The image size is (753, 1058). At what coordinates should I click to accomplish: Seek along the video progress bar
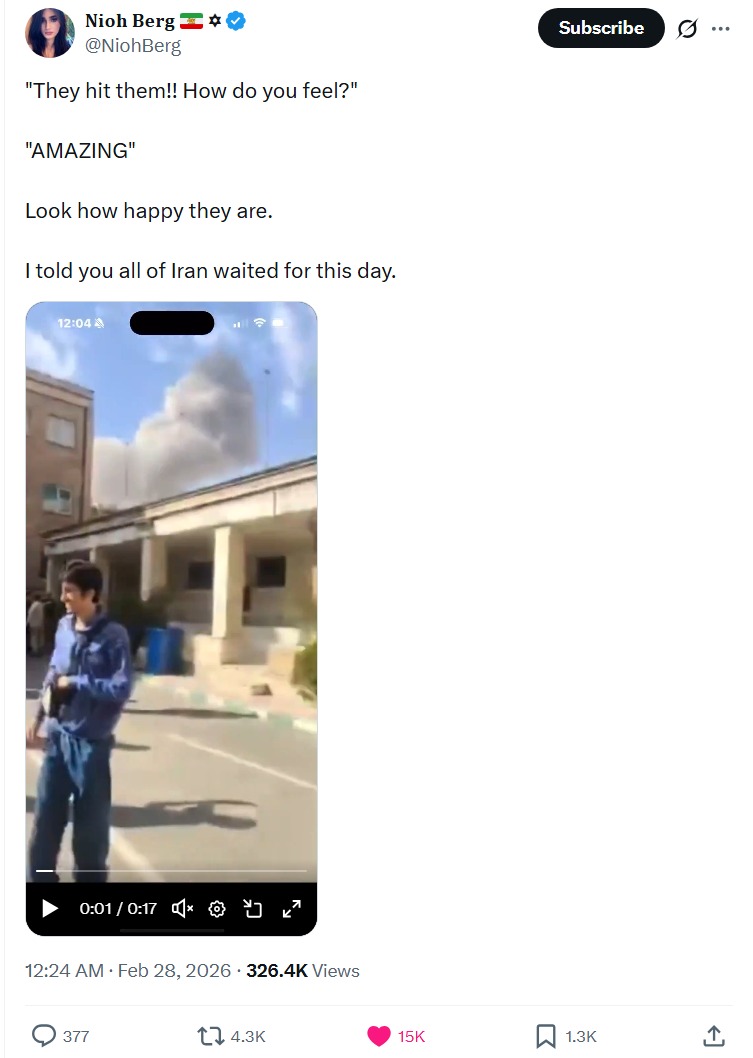[171, 870]
